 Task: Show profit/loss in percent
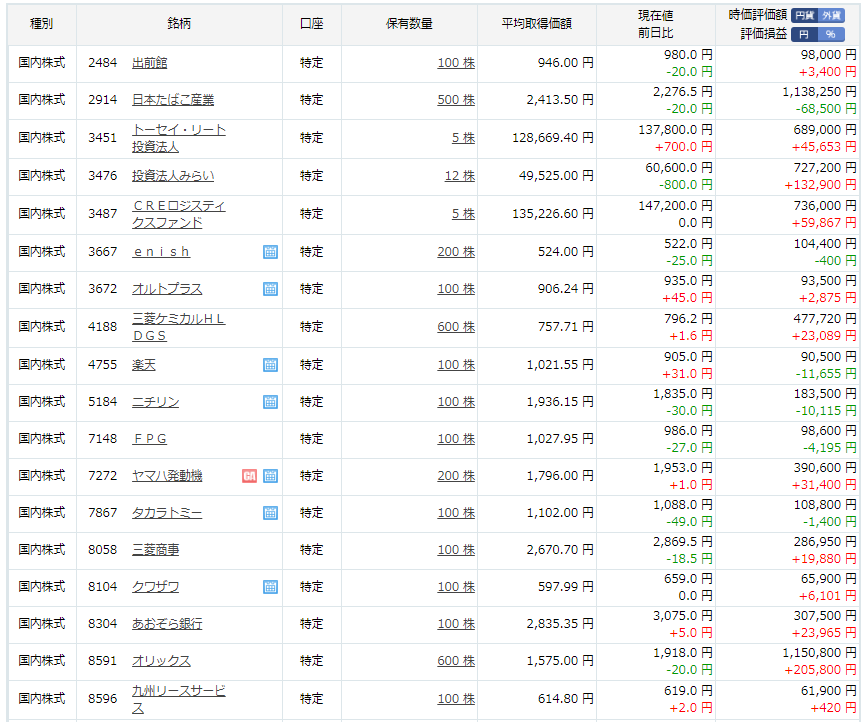coord(832,34)
